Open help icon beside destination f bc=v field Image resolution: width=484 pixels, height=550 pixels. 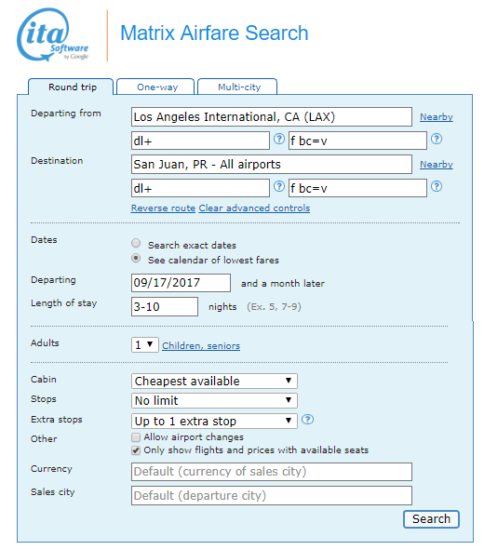click(x=436, y=187)
